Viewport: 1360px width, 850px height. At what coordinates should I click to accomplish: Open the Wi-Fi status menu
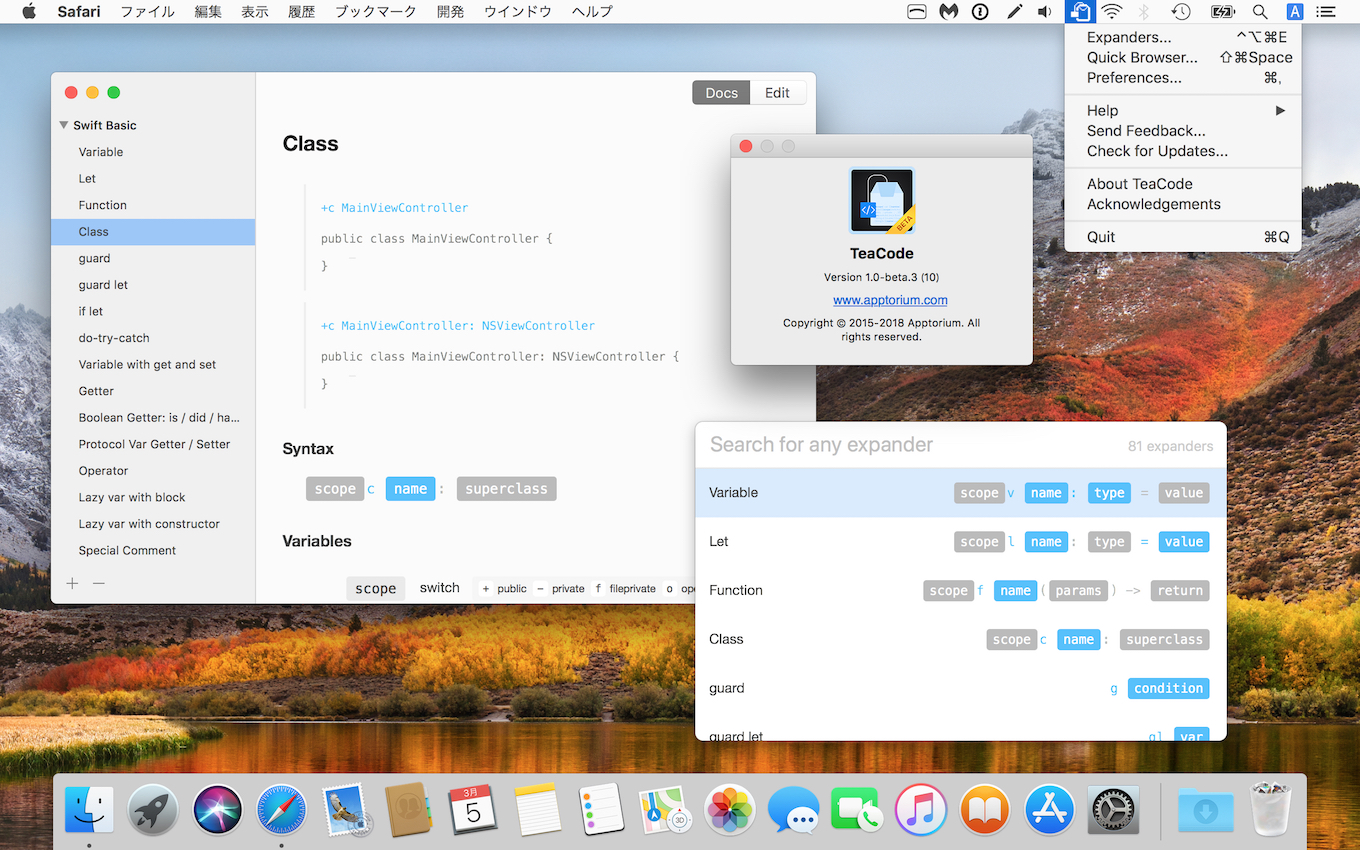1112,12
